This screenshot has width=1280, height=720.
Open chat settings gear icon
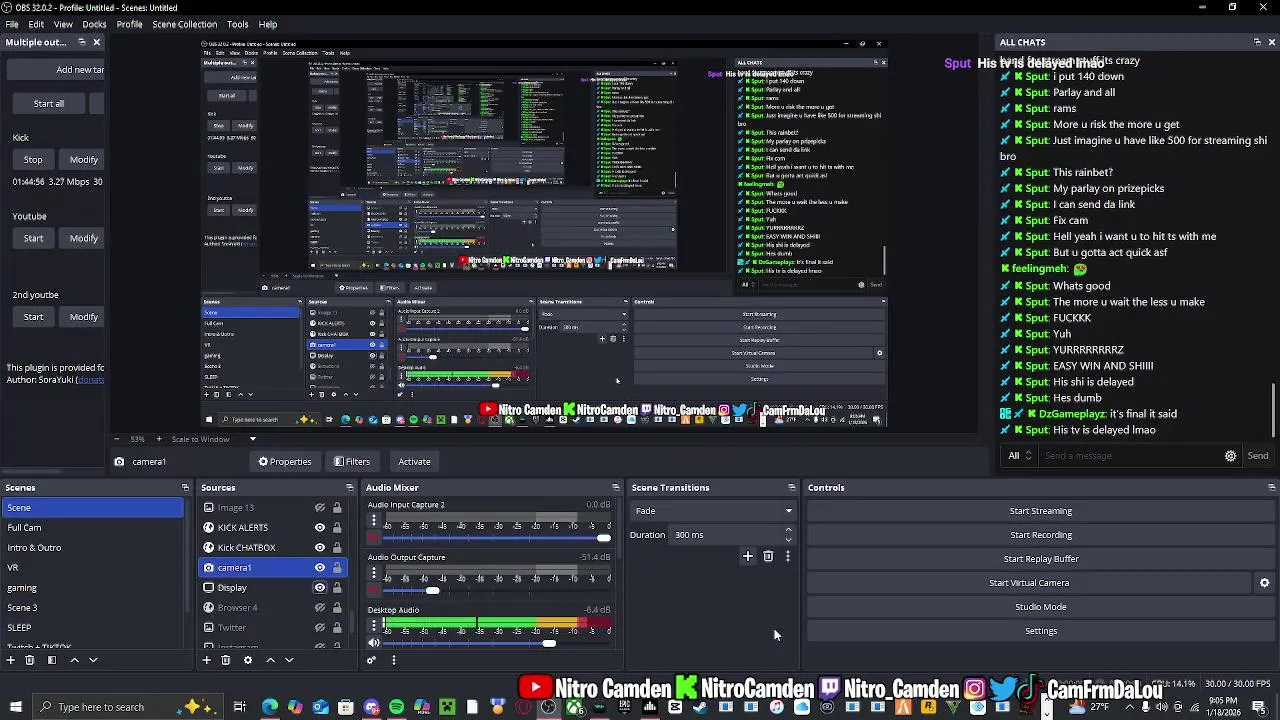[x=1231, y=456]
